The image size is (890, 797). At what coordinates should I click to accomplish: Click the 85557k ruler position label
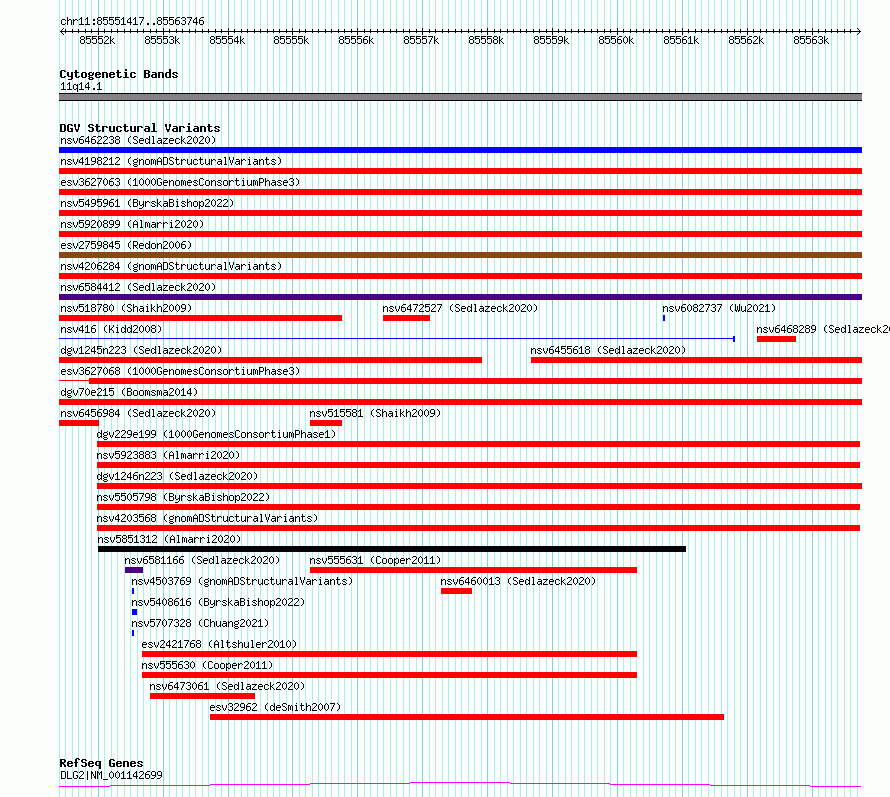(421, 41)
